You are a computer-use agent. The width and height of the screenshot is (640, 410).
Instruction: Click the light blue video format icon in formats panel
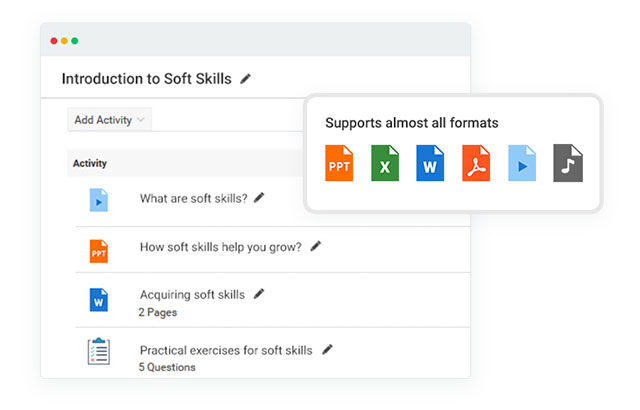click(x=522, y=164)
